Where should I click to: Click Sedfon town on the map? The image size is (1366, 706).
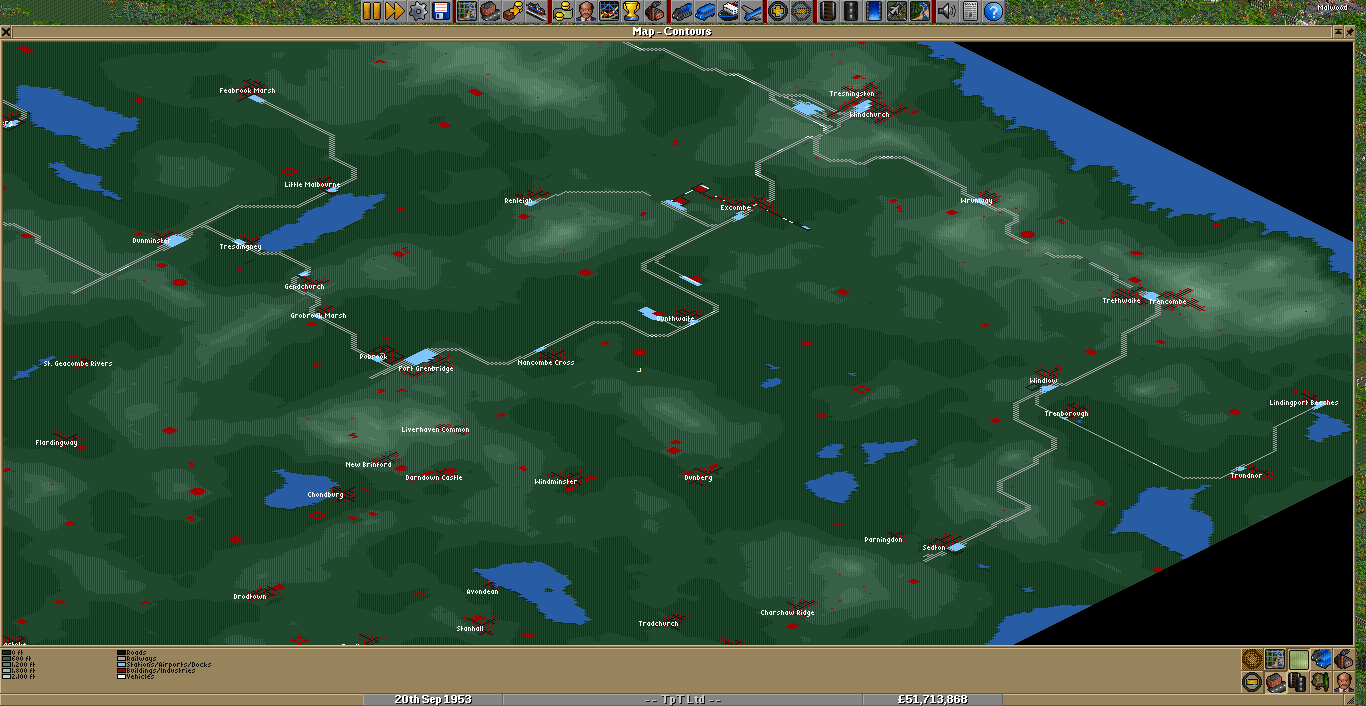click(x=934, y=548)
